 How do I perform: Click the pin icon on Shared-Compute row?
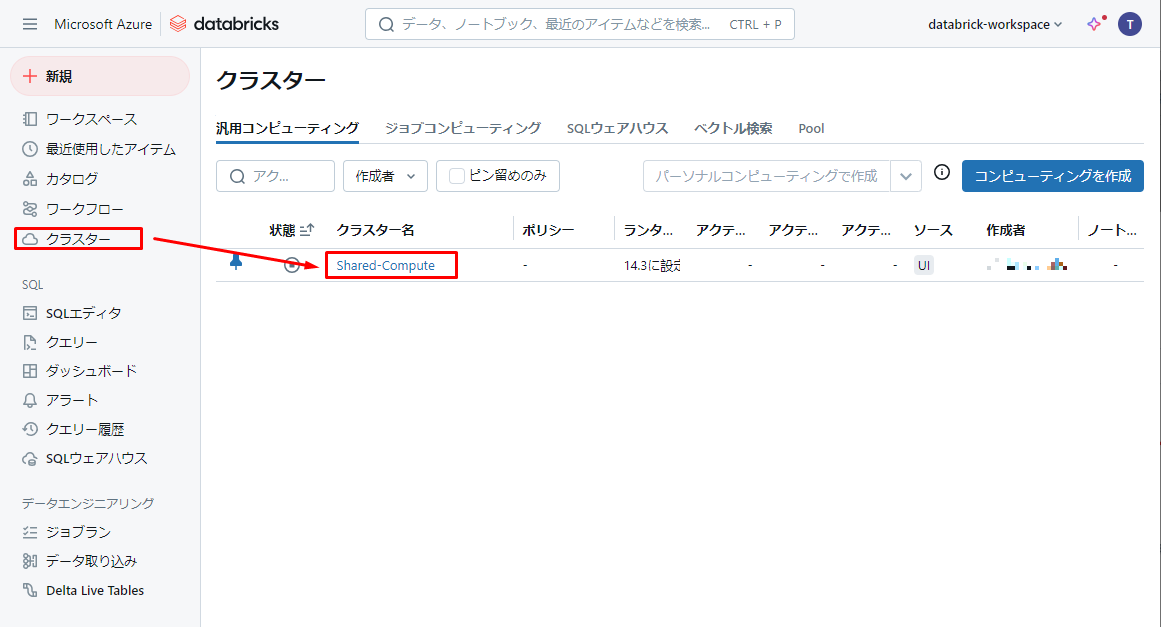(236, 262)
